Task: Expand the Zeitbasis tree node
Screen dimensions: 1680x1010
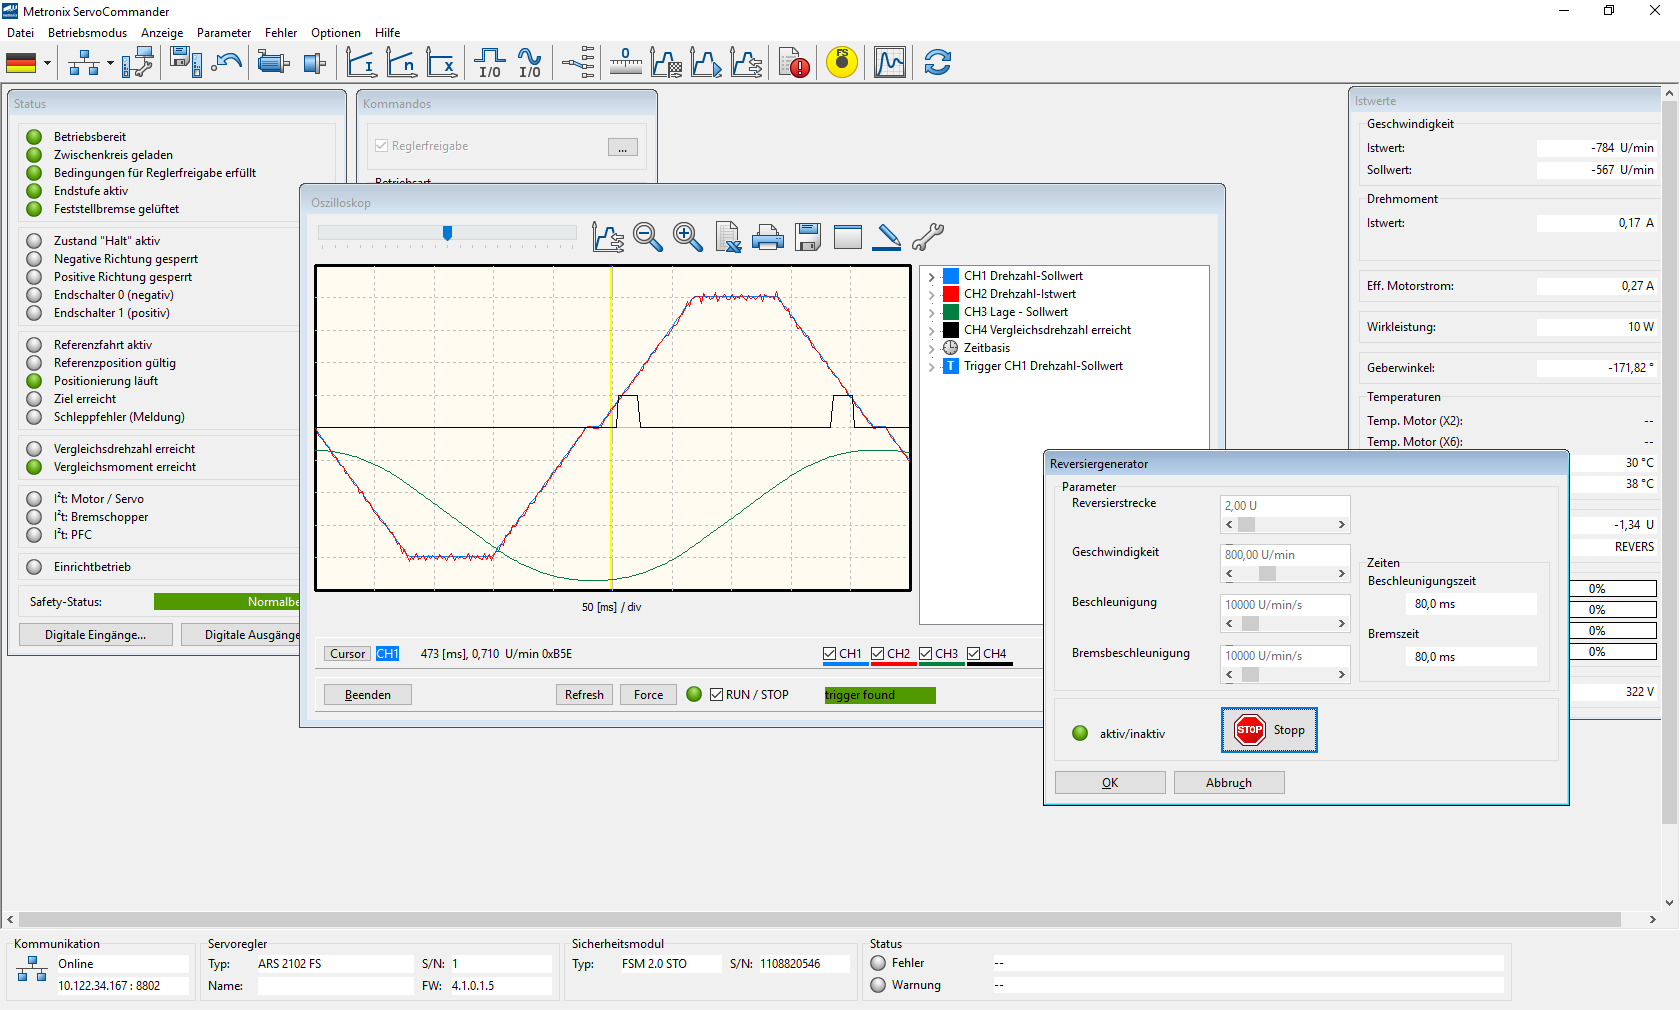Action: 932,349
